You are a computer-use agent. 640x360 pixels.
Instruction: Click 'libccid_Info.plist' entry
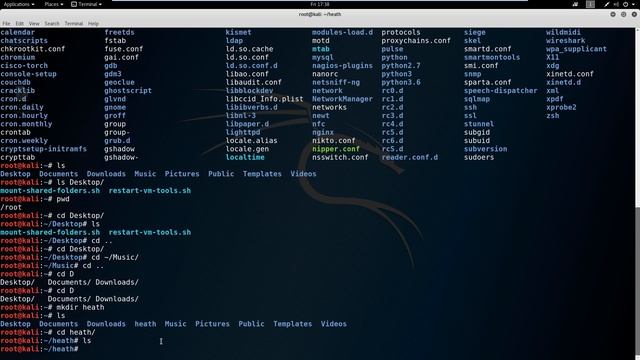click(264, 99)
